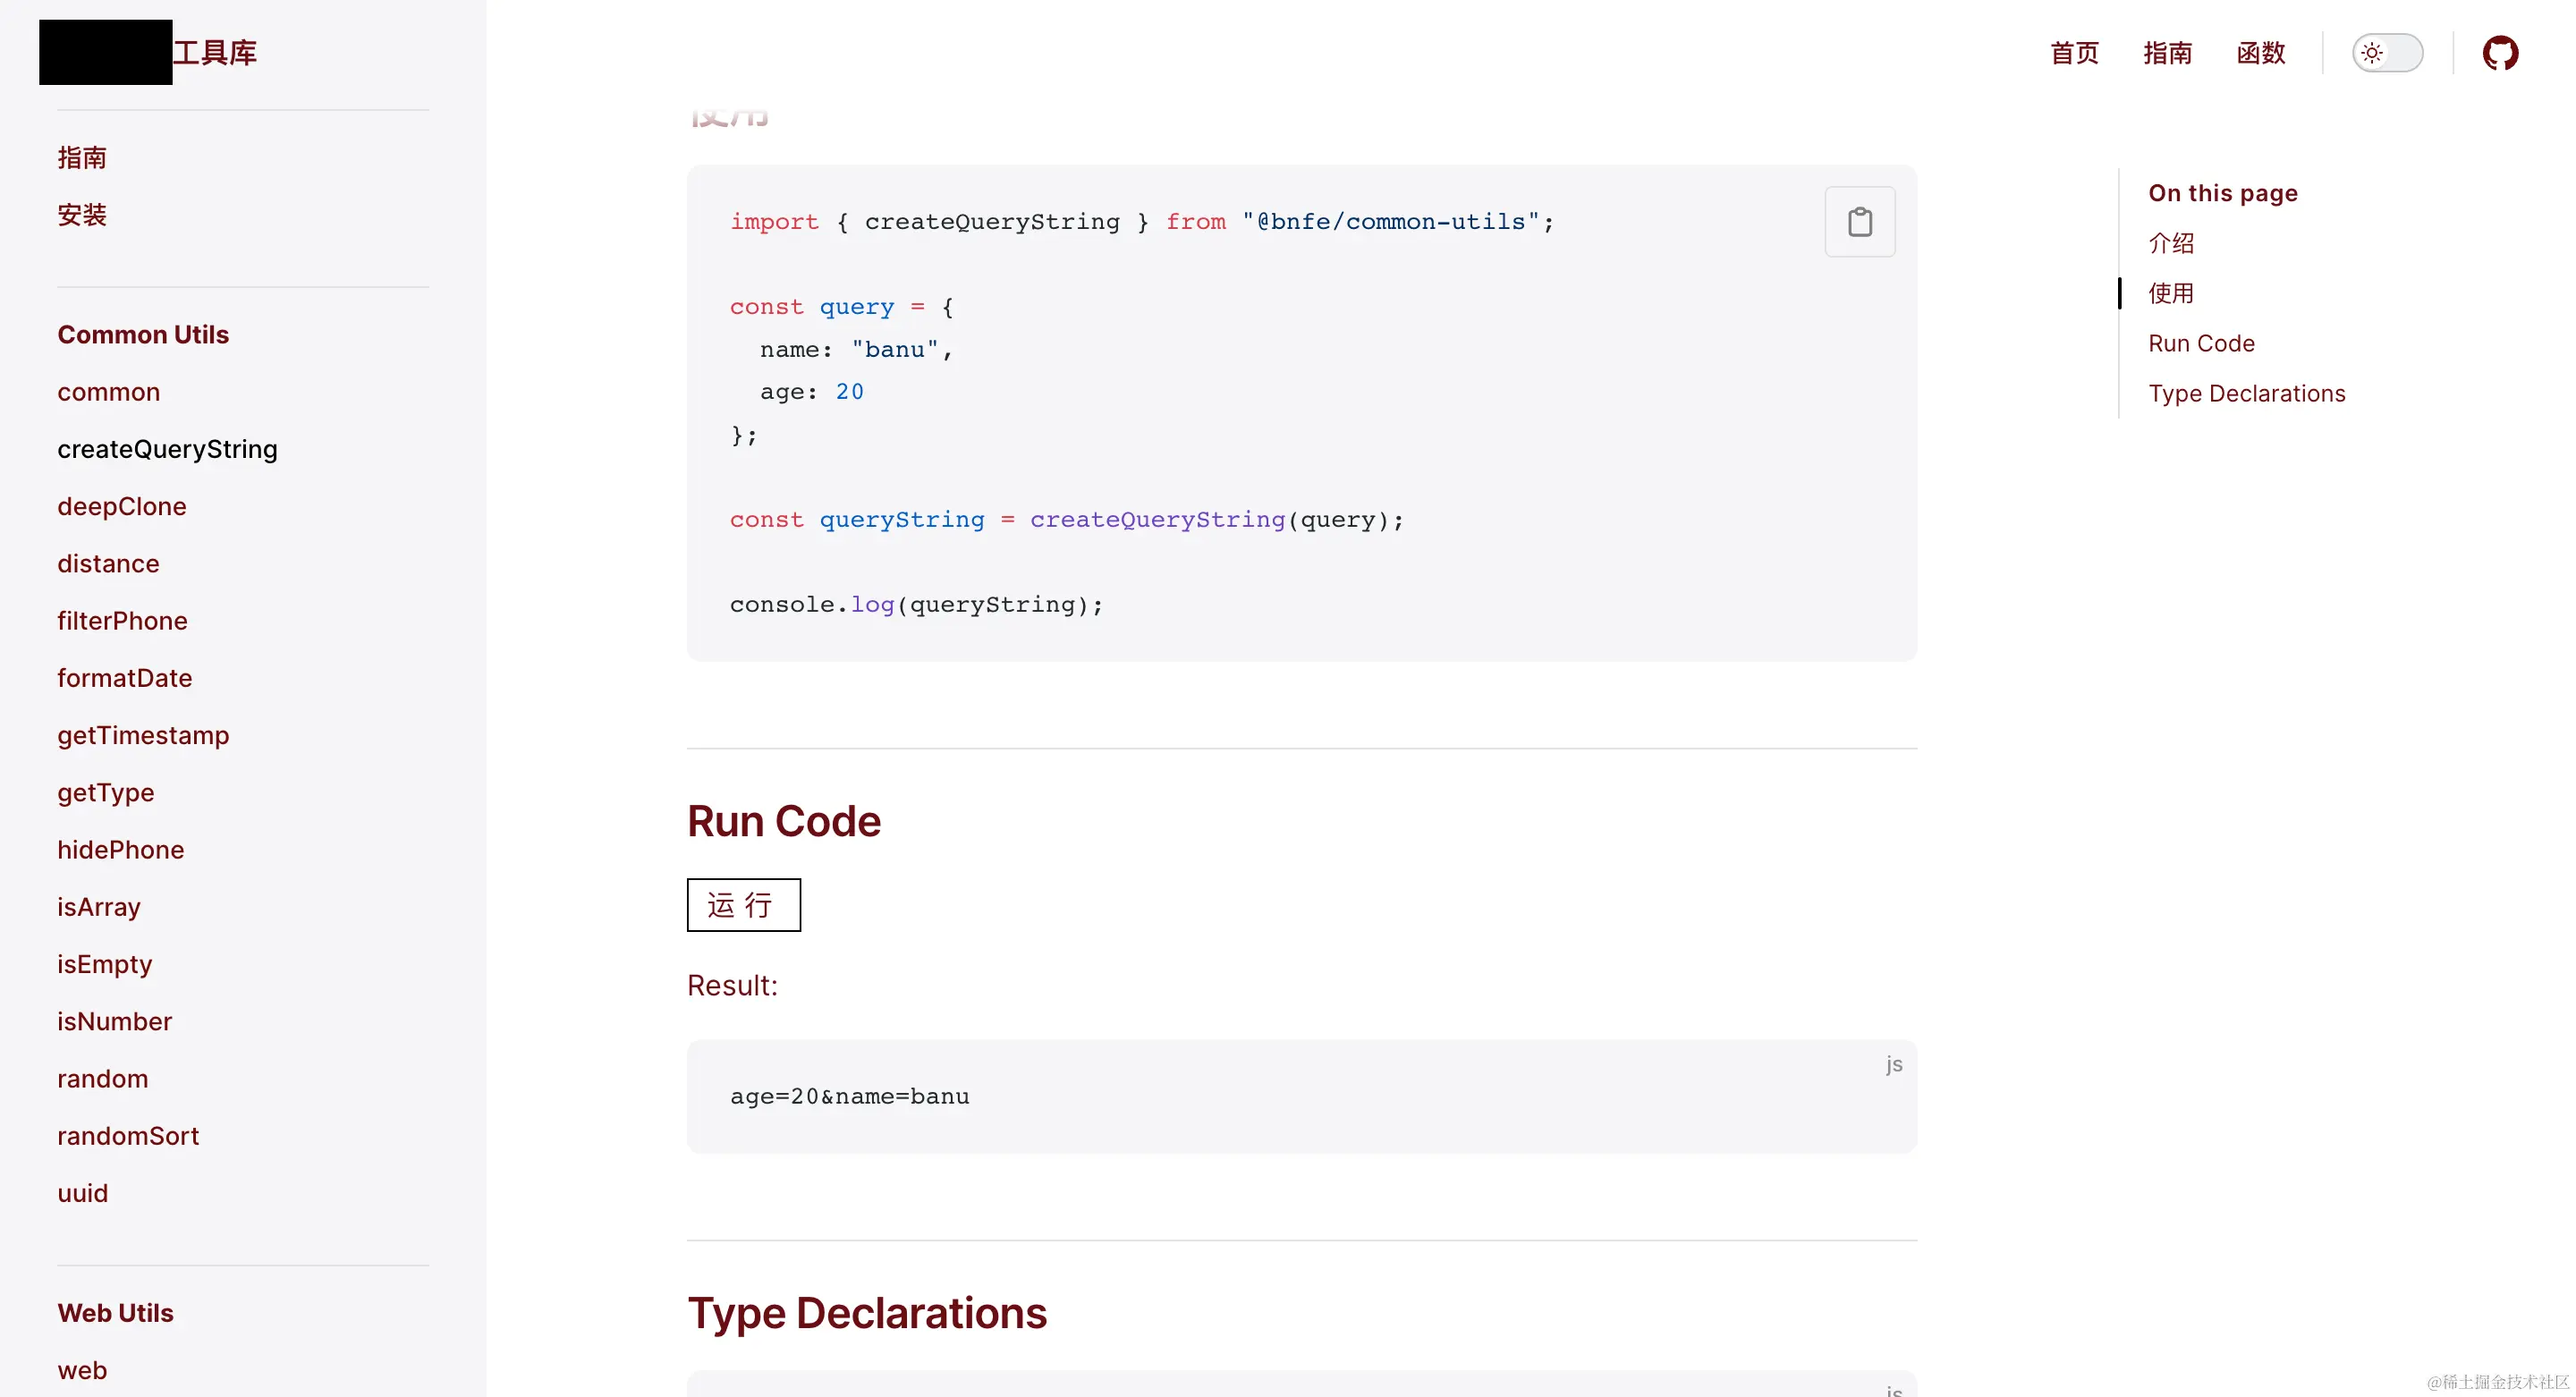The height and width of the screenshot is (1397, 2576).
Task: Toggle the light/dark theme switch
Action: pos(2386,53)
